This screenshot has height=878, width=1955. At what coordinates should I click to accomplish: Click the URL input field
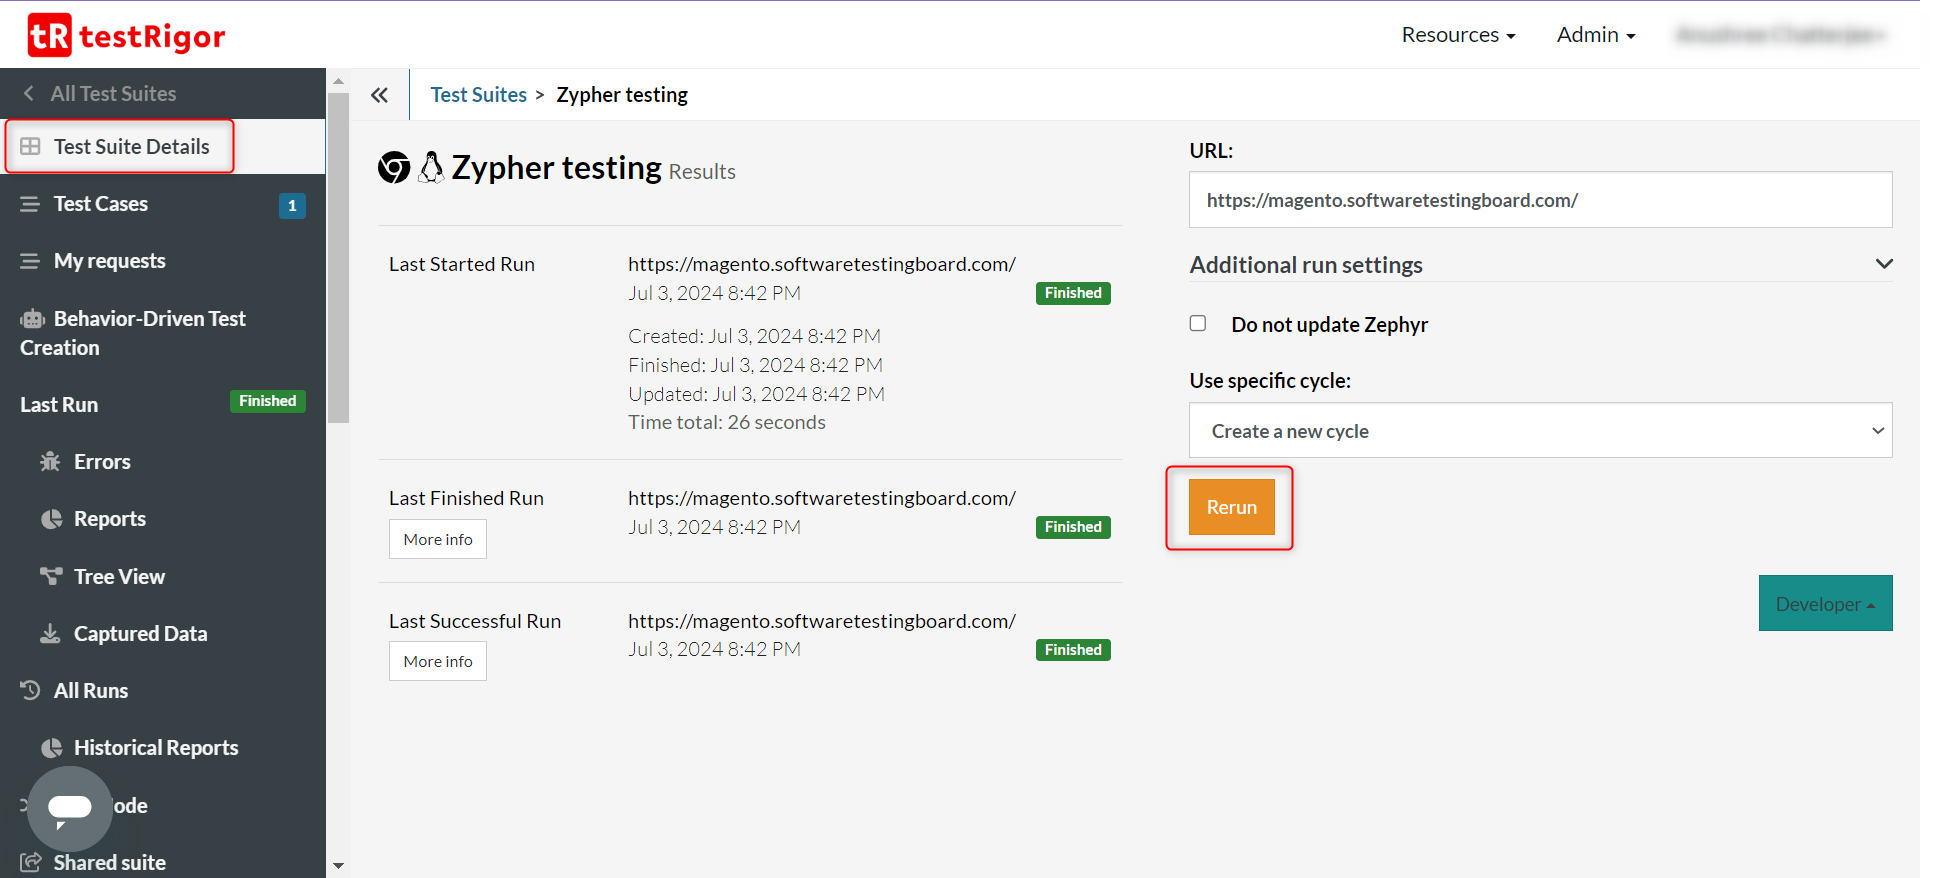tap(1540, 200)
